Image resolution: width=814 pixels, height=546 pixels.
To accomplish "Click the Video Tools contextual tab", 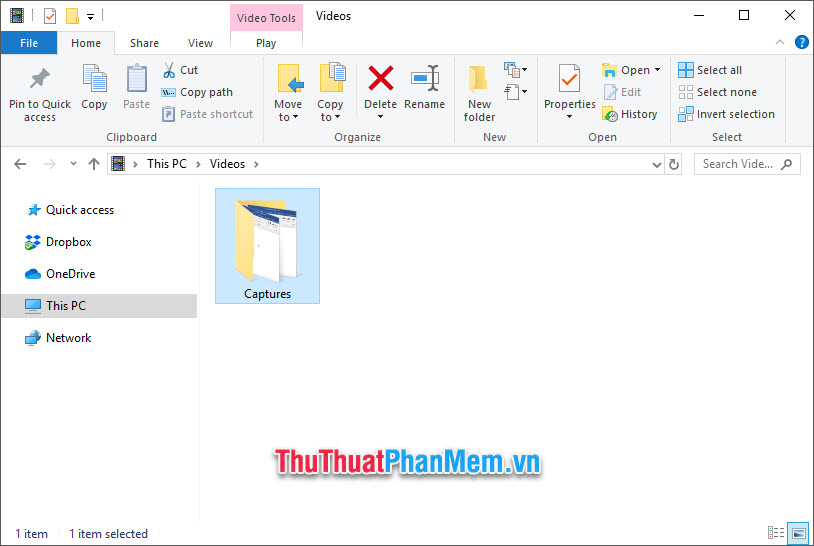I will [266, 18].
